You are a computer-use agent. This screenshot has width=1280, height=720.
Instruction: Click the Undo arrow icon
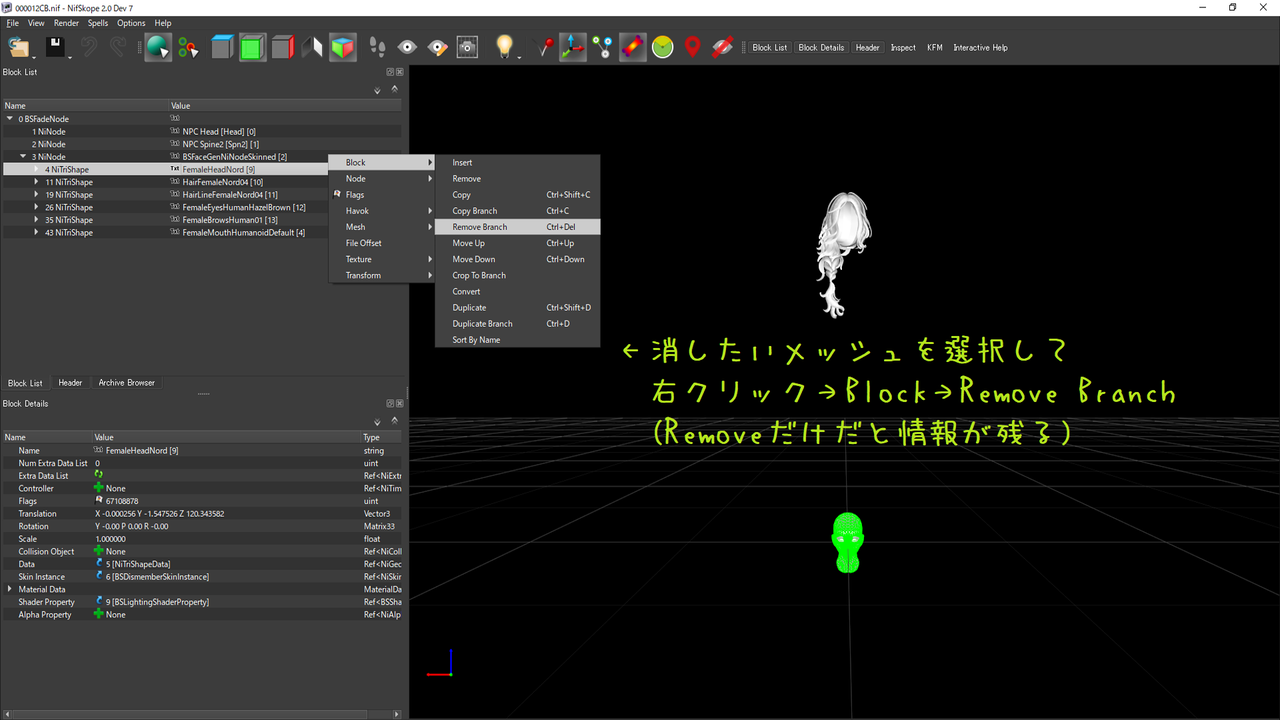point(89,47)
